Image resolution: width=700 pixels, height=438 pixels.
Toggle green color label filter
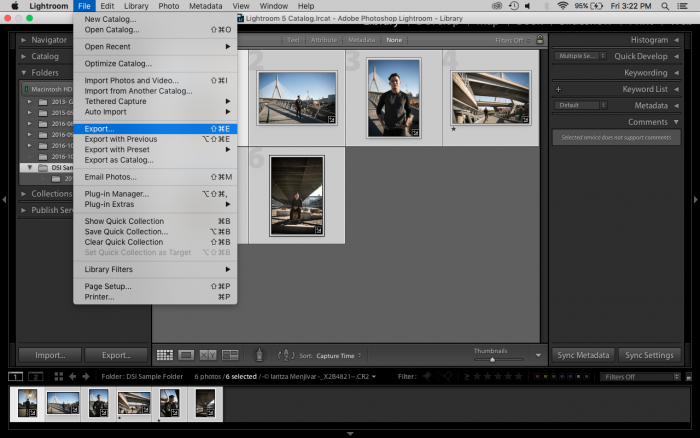click(x=554, y=376)
